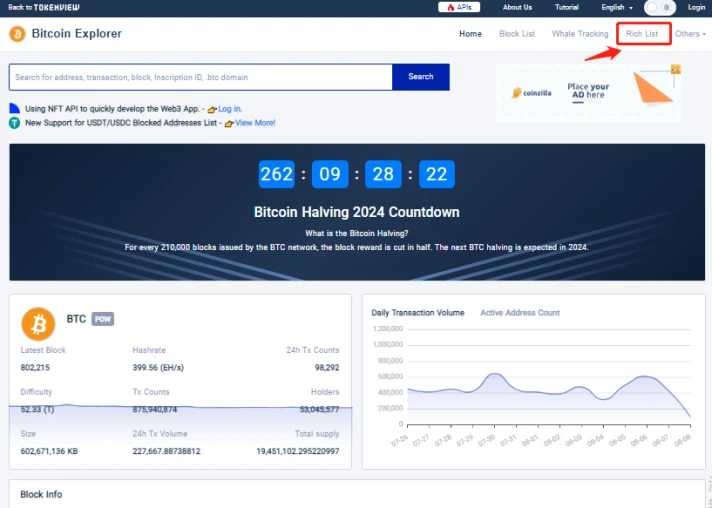Click the countdown minutes value 28
This screenshot has width=712, height=508.
383,174
